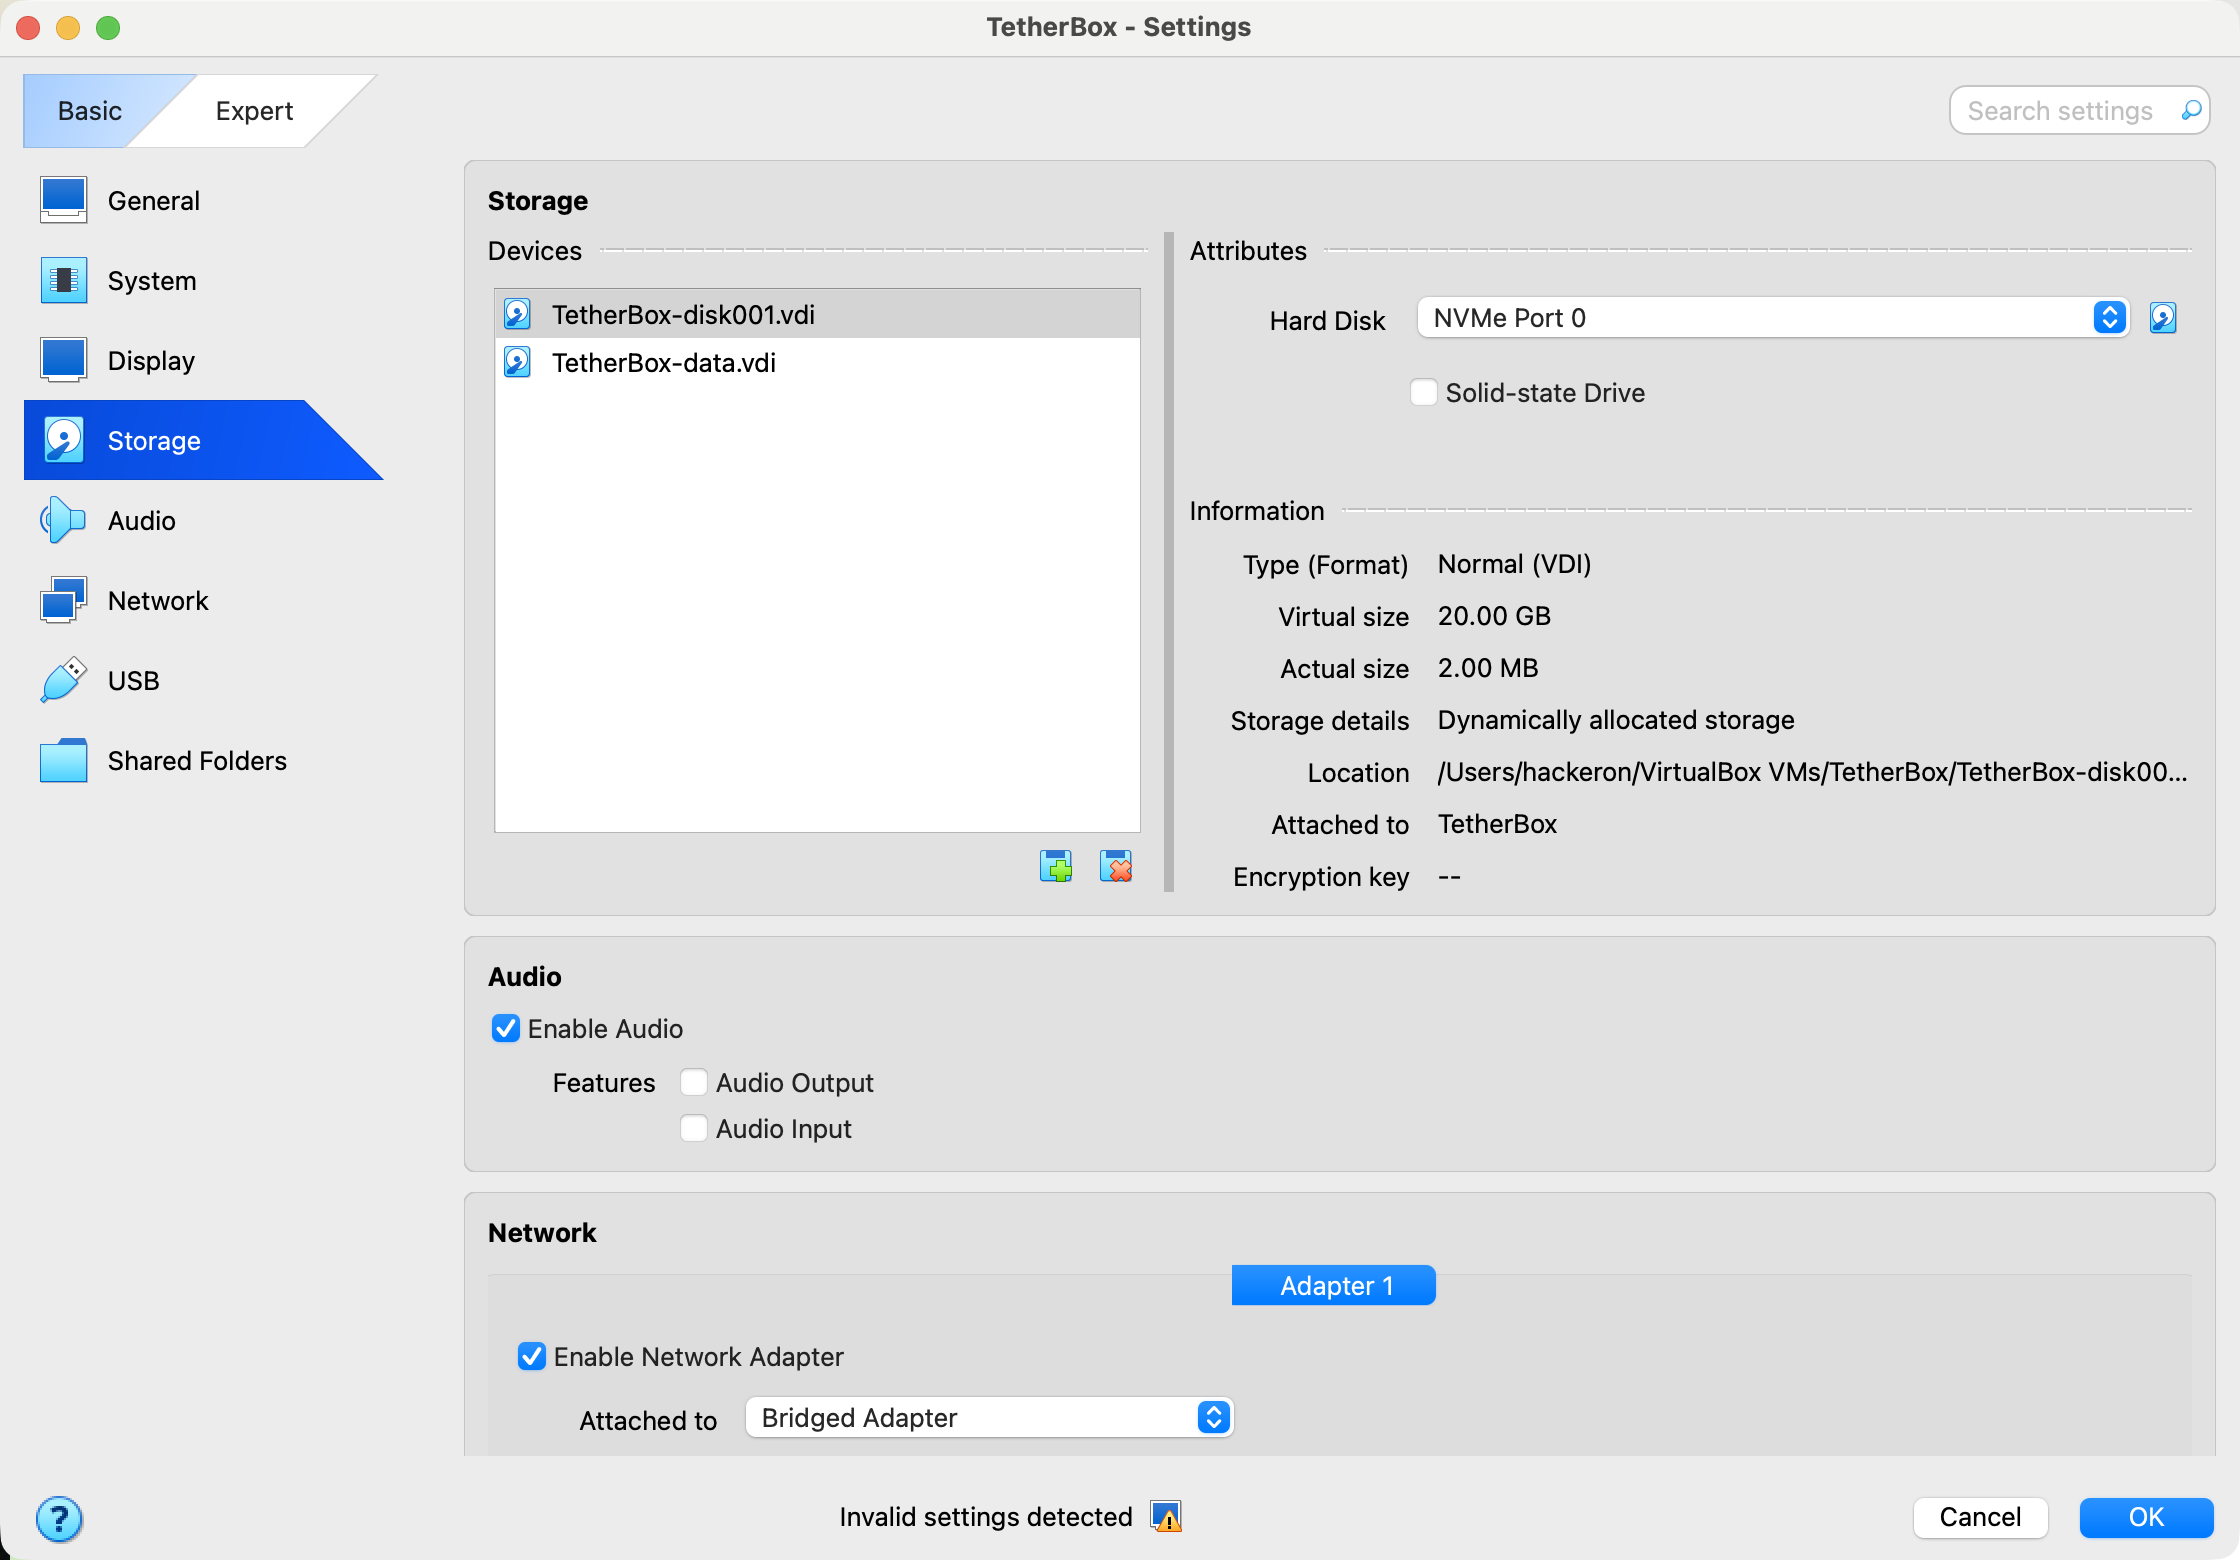
Task: Enable Audio Input feature
Action: tap(693, 1128)
